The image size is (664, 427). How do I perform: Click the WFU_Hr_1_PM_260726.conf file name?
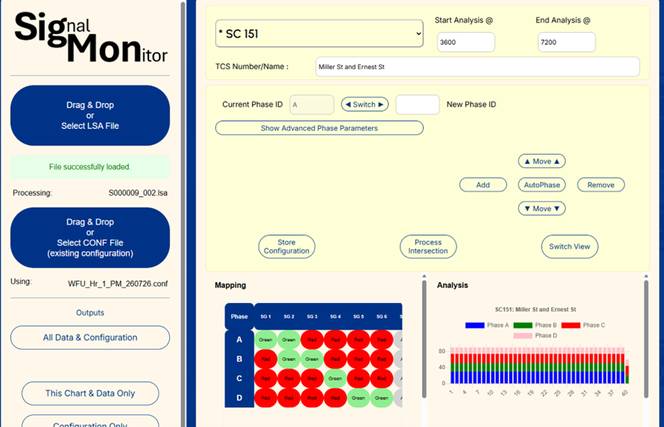coord(118,284)
